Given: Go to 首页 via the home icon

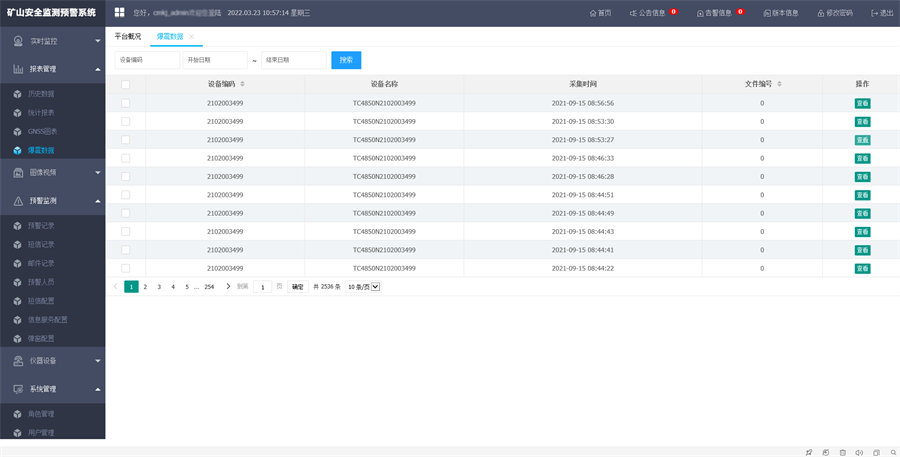Looking at the screenshot, I should tap(593, 13).
